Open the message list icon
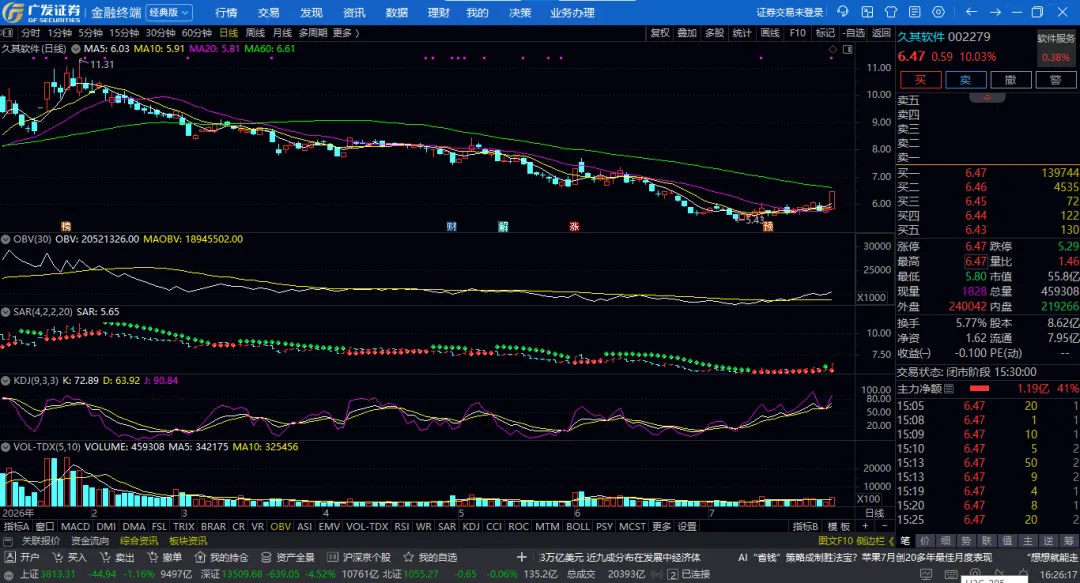Screen dimensions: 1080x583 coord(915,12)
